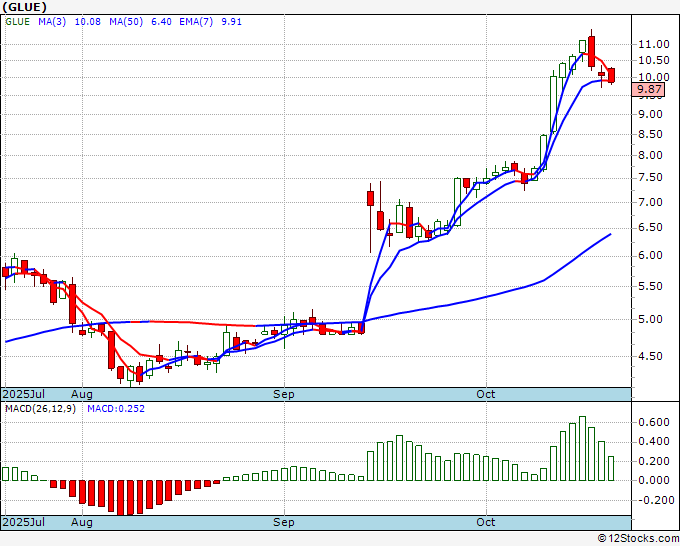Click the tallest green MACD histogram bar
The width and height of the screenshot is (680, 546).
[582, 448]
